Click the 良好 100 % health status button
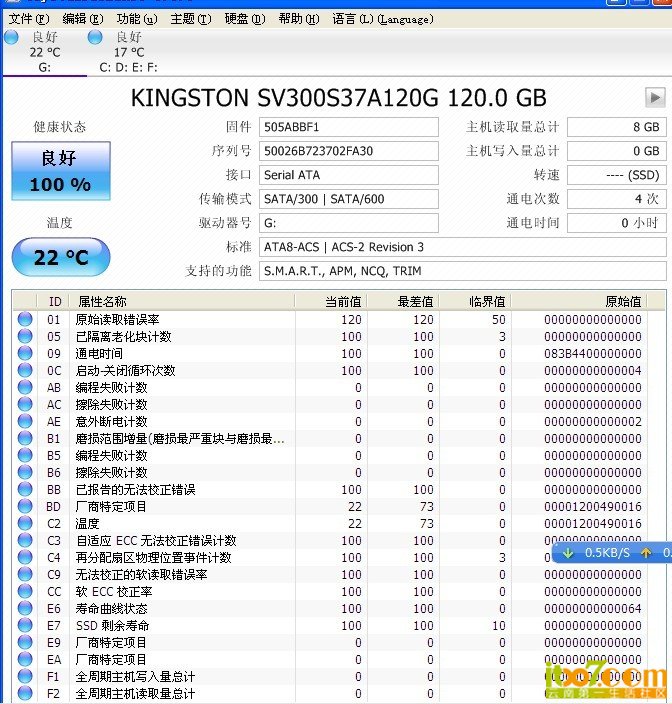The height and width of the screenshot is (704, 672). (x=61, y=171)
